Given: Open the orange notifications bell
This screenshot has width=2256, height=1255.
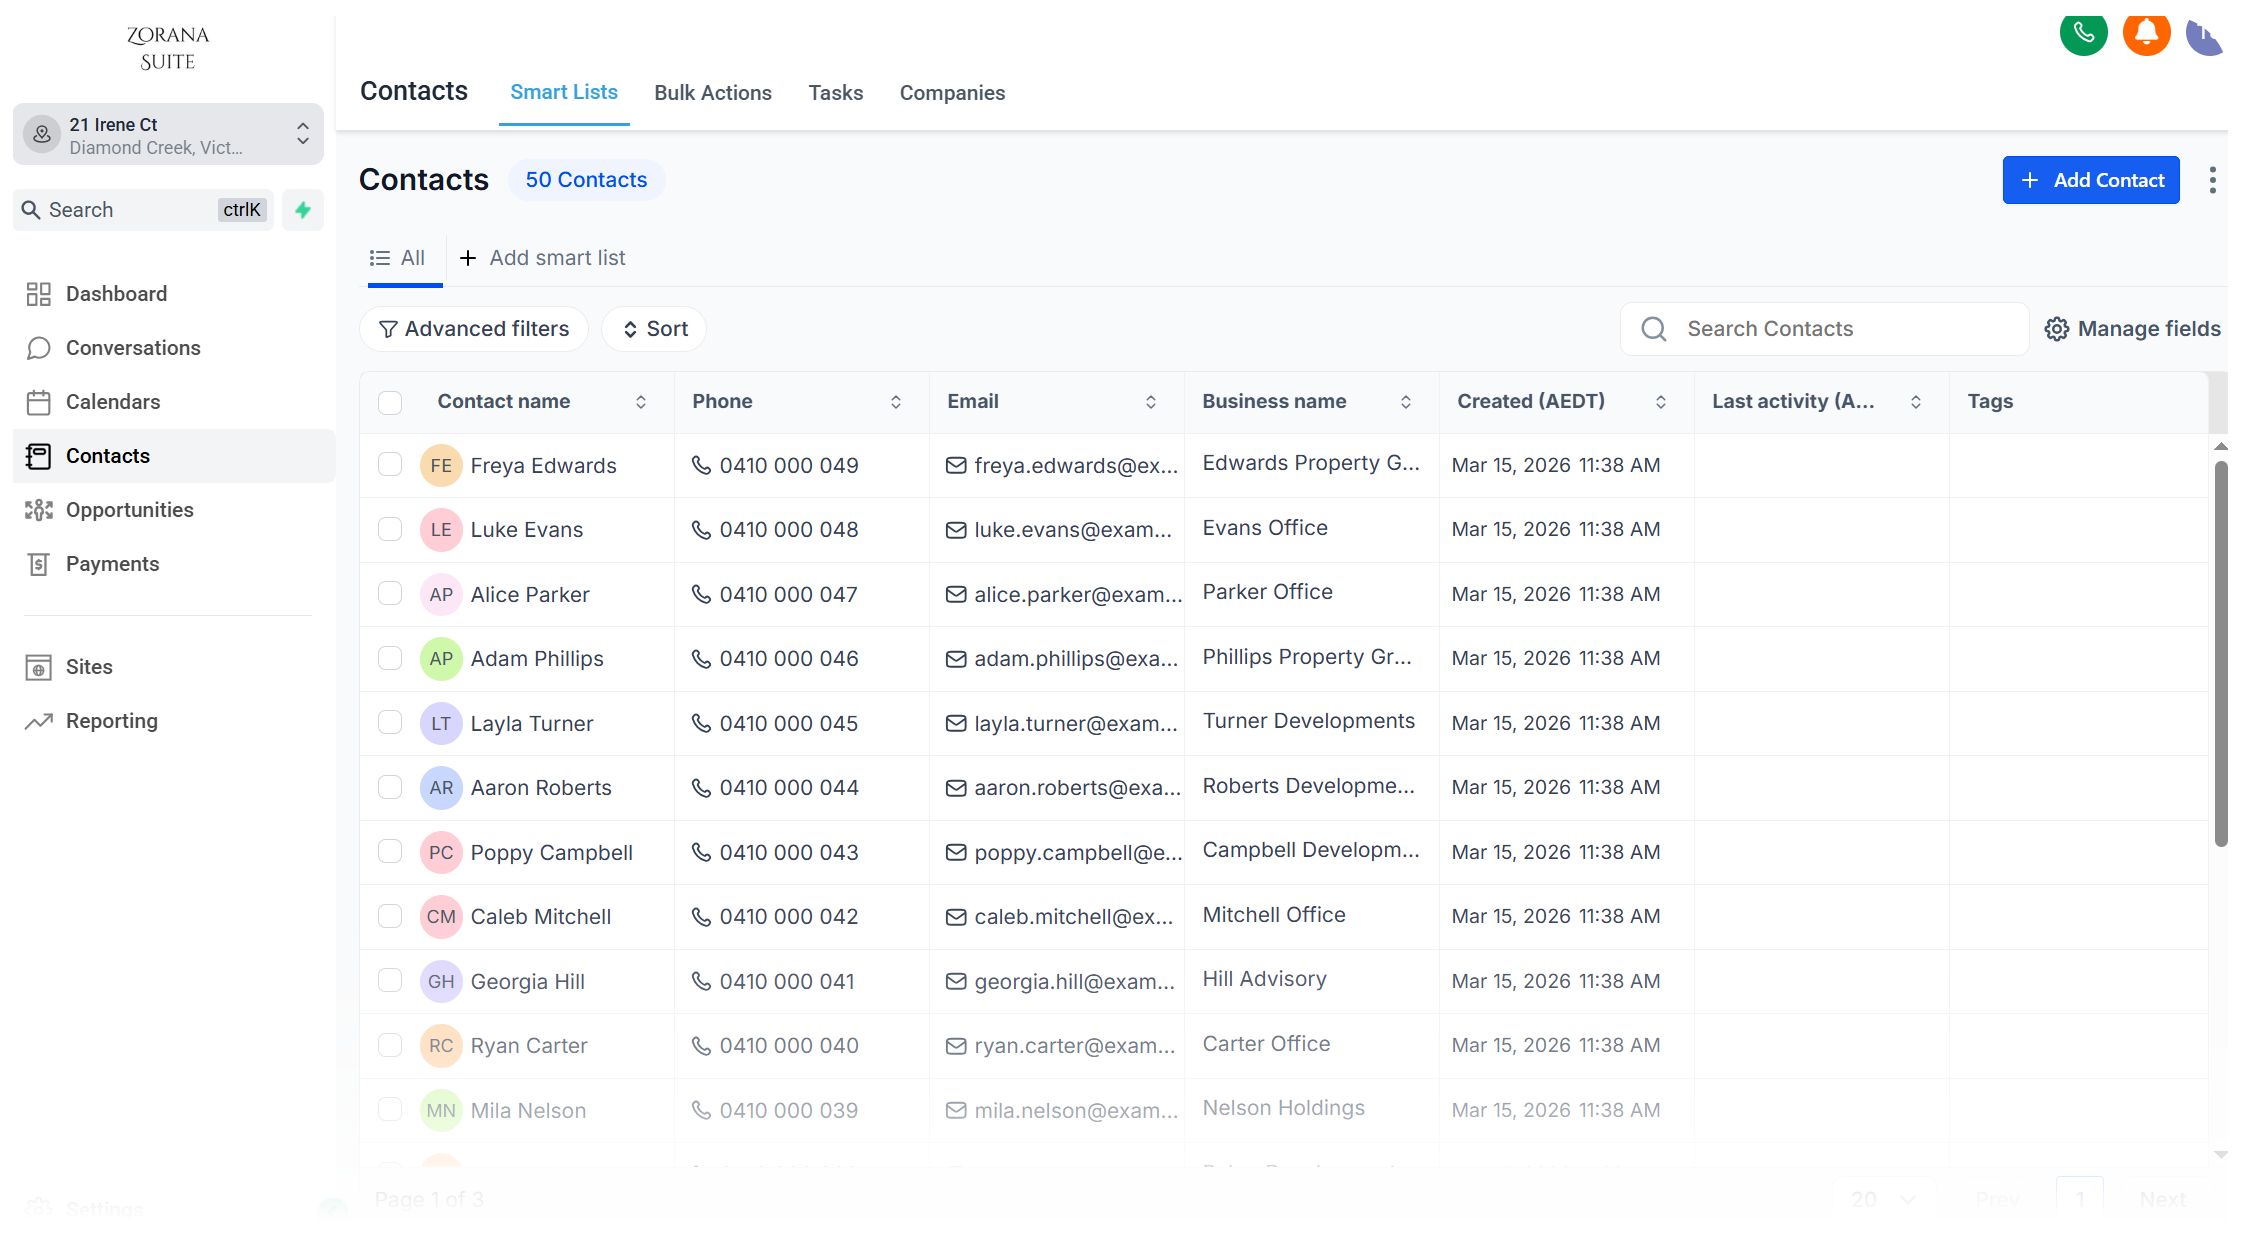Looking at the screenshot, I should pyautogui.click(x=2146, y=34).
